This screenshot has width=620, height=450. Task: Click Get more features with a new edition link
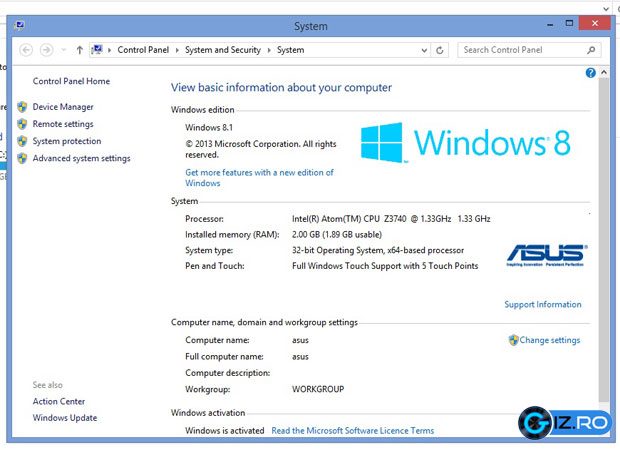point(259,178)
